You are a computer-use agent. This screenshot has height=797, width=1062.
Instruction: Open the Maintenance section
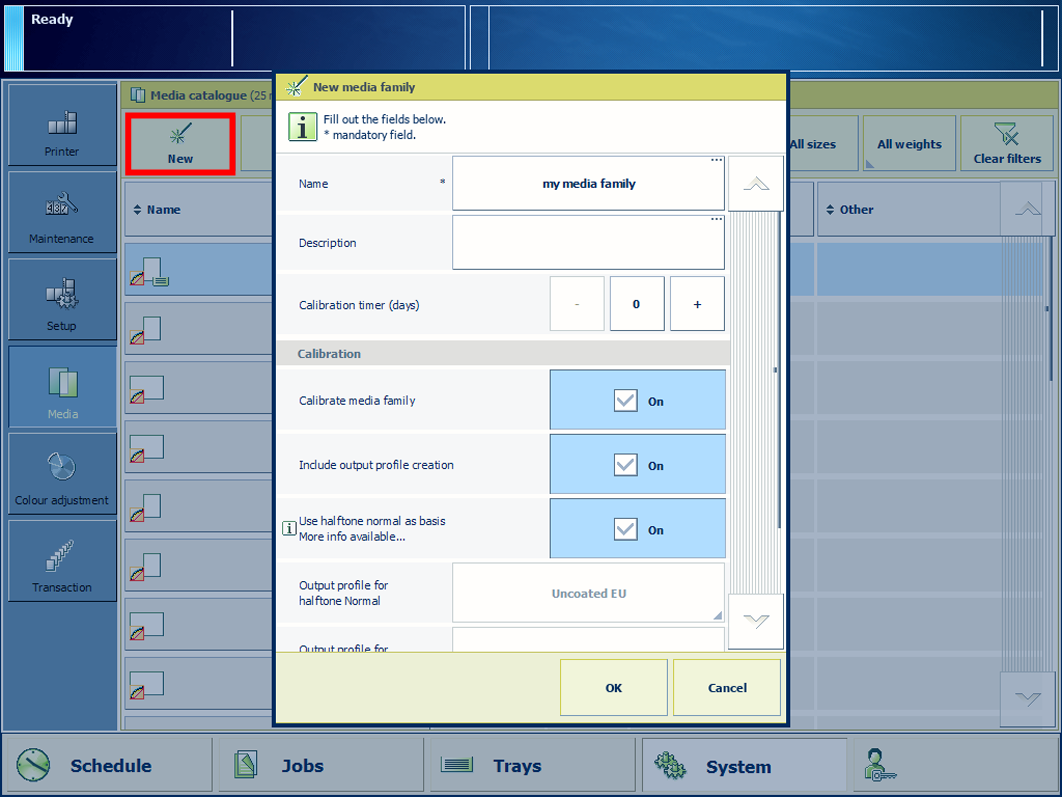(x=62, y=212)
